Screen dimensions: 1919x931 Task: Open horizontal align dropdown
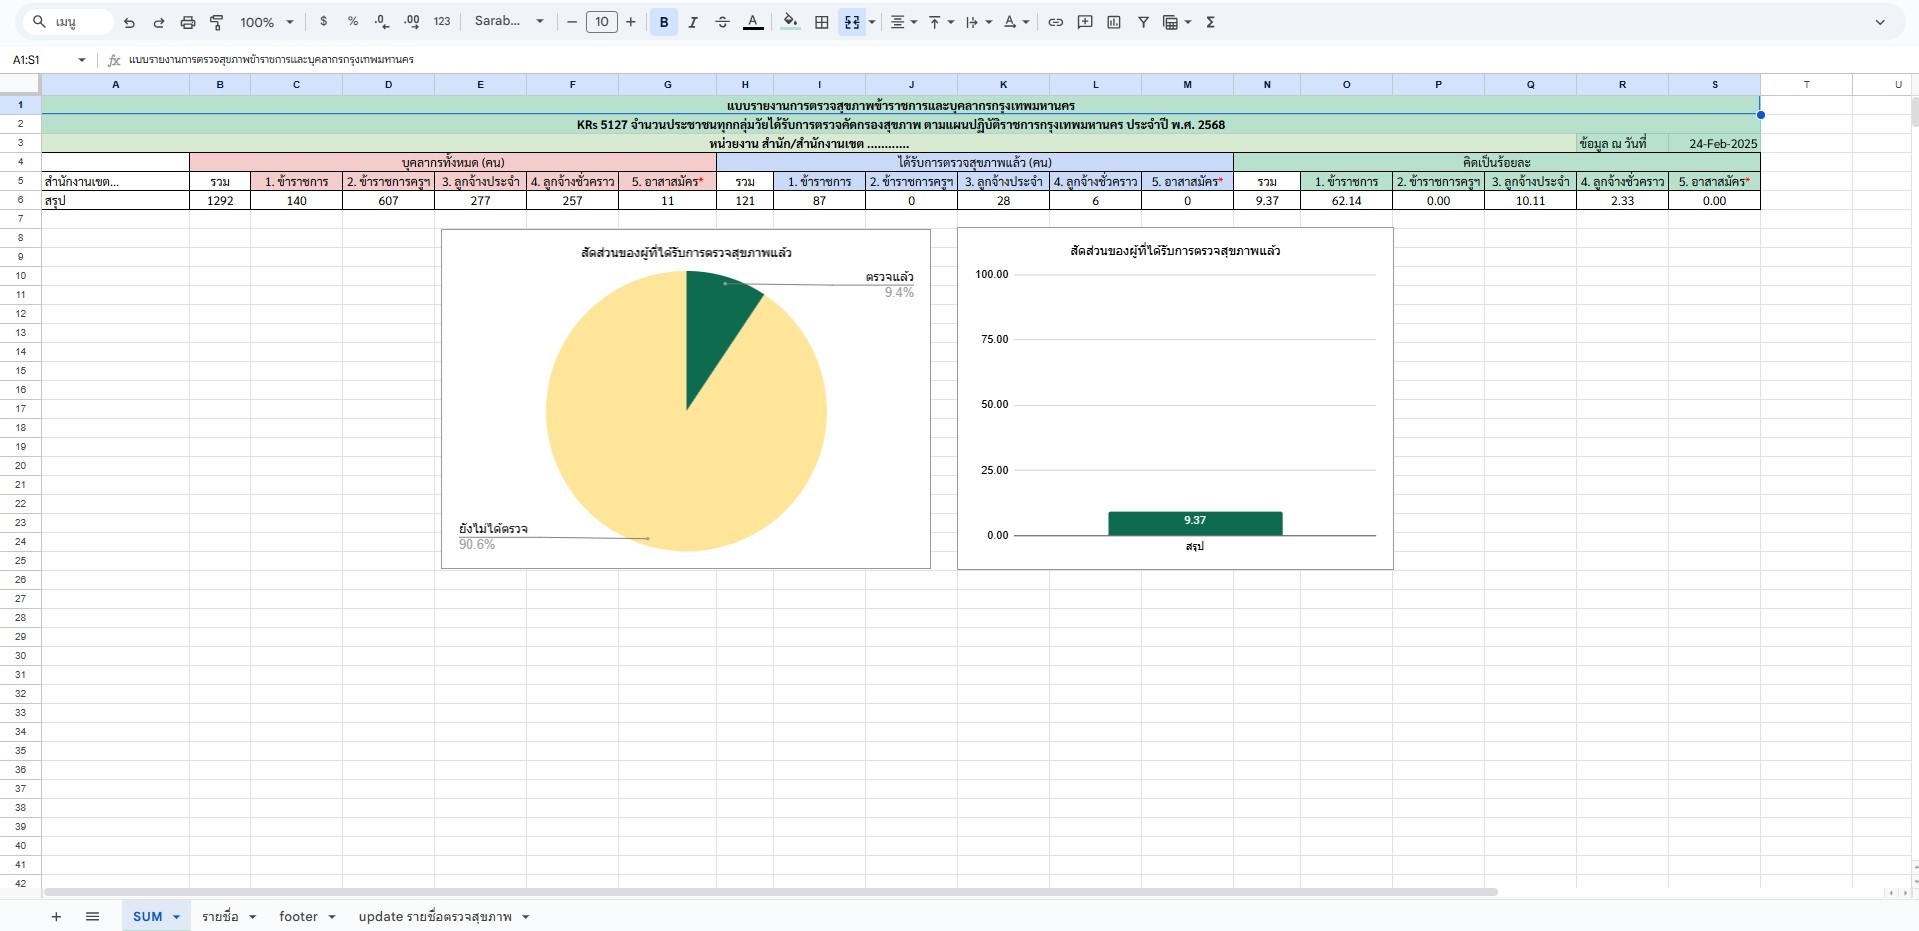click(903, 22)
